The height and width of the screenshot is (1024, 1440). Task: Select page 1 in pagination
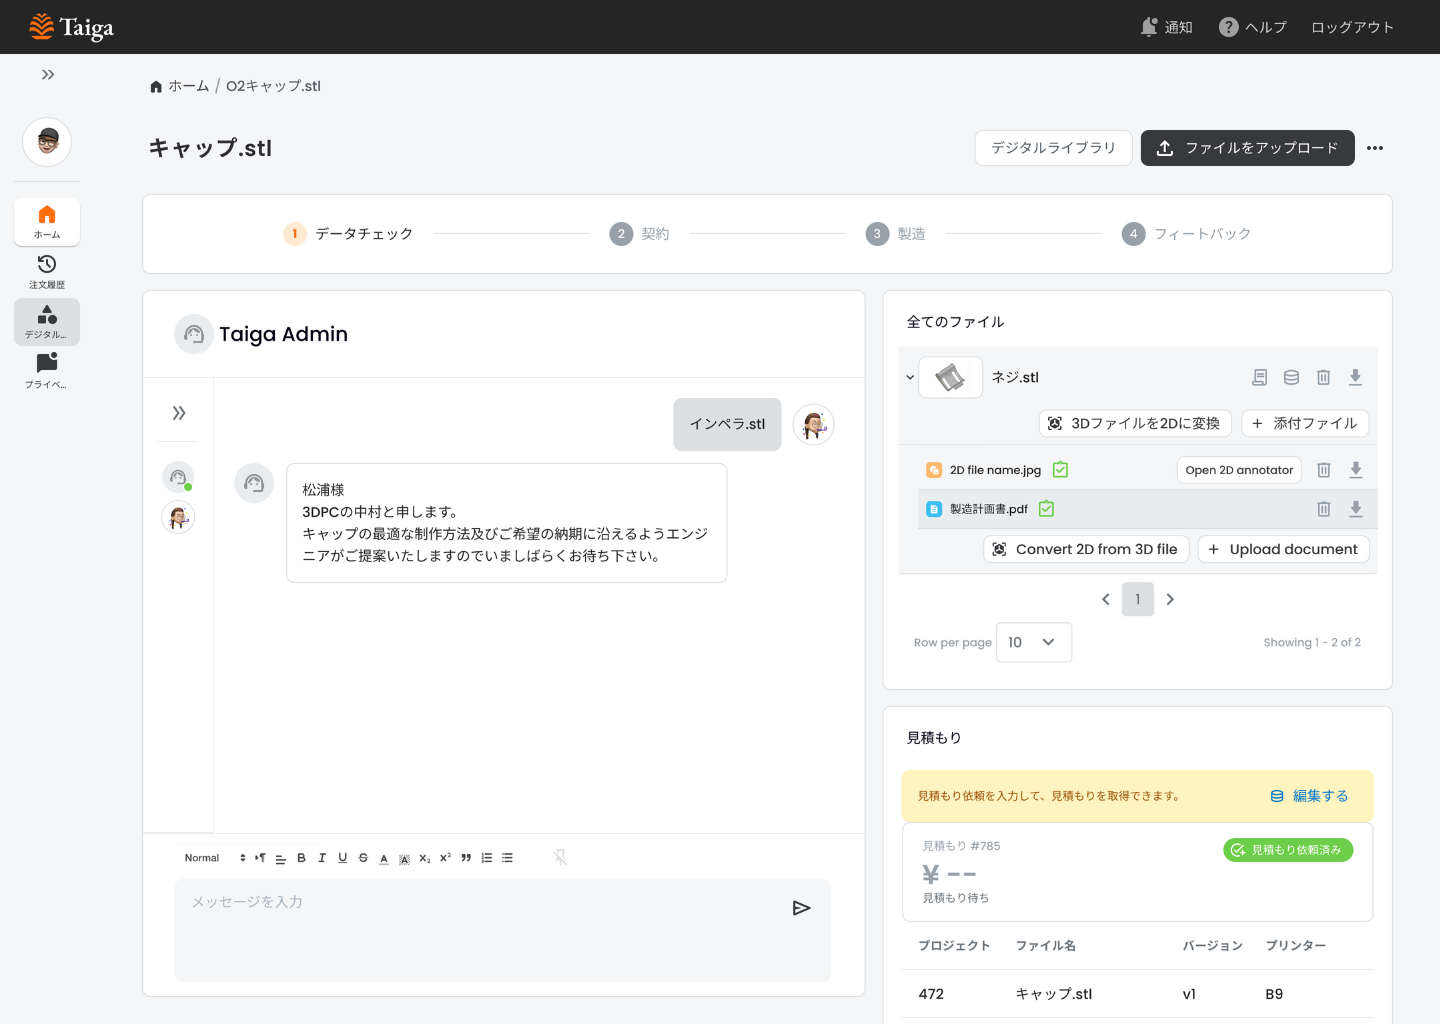(x=1138, y=599)
